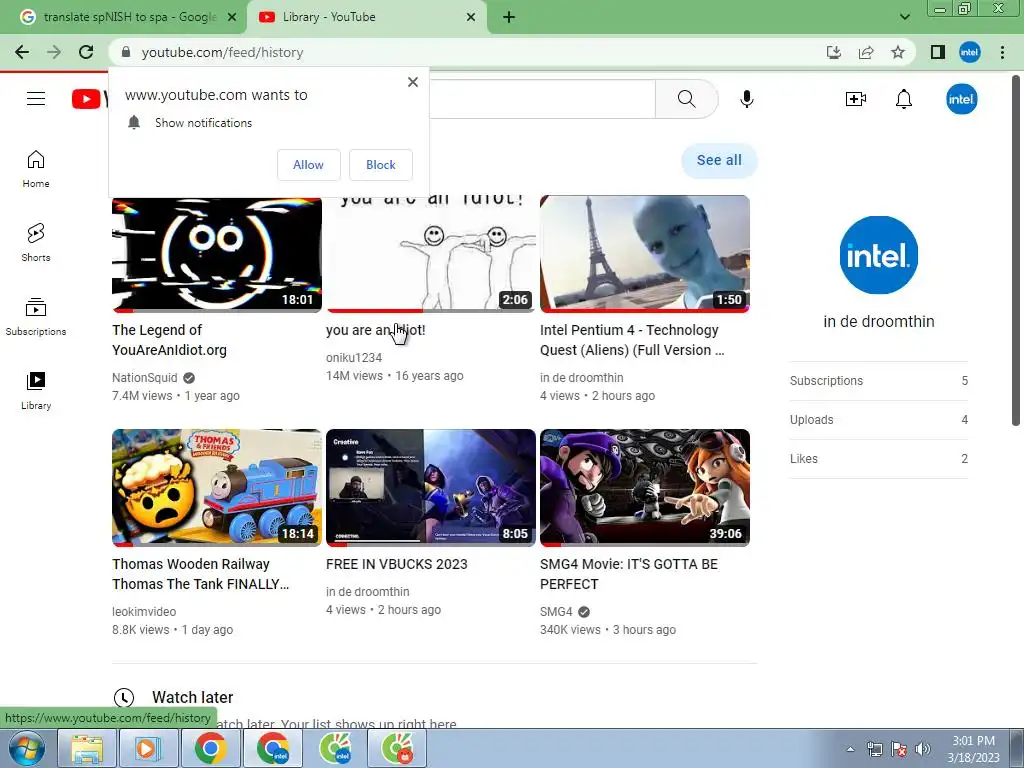Open Shorts from the sidebar
This screenshot has width=1024, height=768.
coord(36,242)
